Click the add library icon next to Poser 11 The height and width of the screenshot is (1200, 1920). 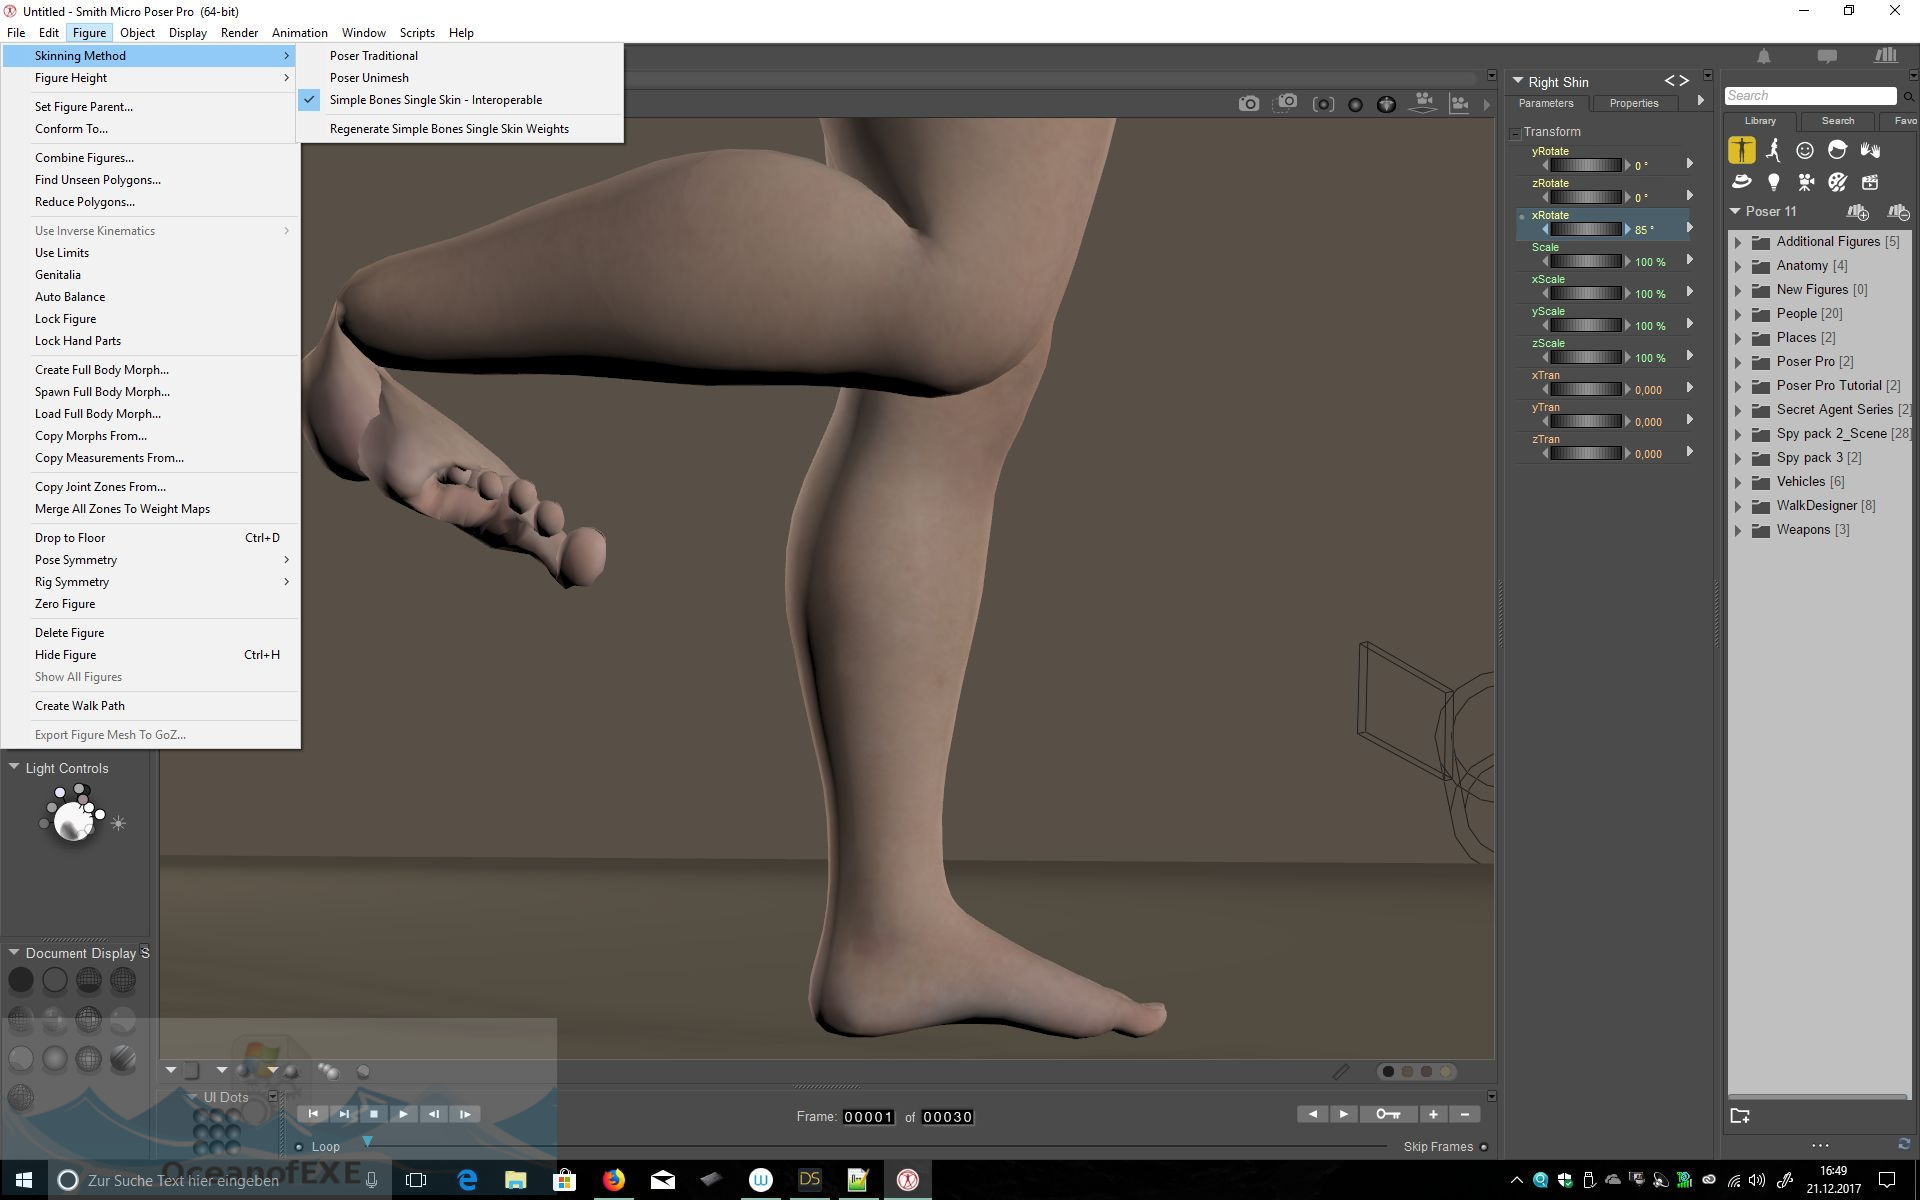(1858, 212)
